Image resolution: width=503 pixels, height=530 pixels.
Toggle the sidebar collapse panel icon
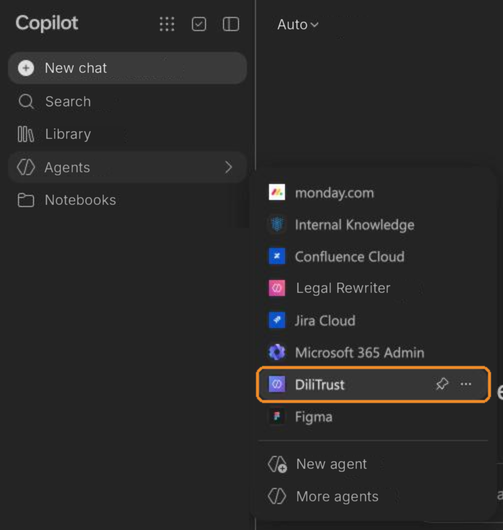(231, 24)
